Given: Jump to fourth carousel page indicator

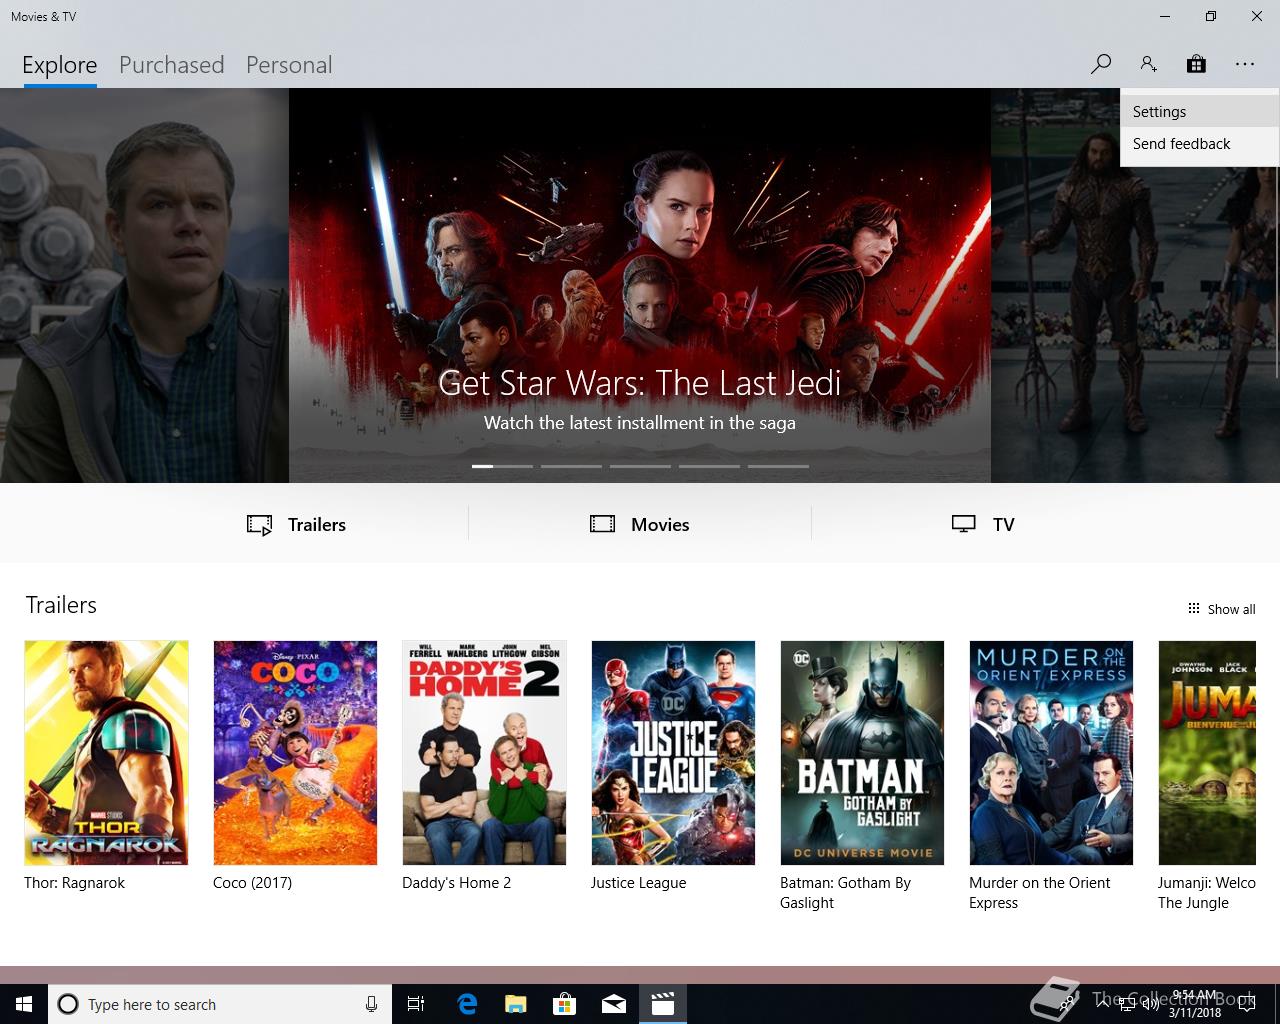Looking at the screenshot, I should [x=709, y=466].
